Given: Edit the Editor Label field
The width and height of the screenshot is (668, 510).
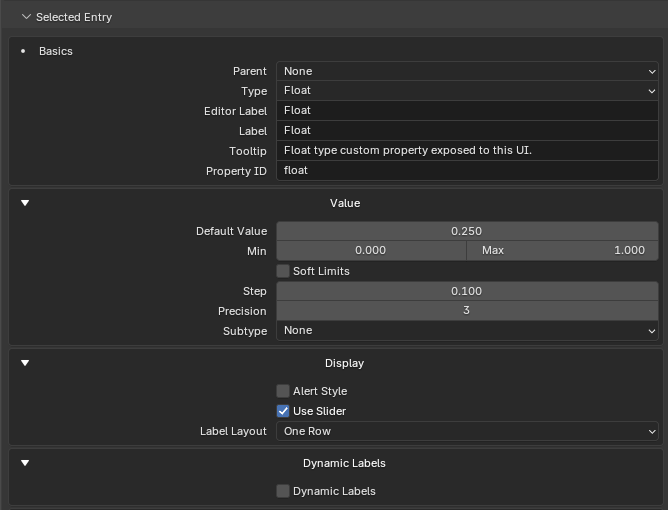Looking at the screenshot, I should click(x=467, y=111).
